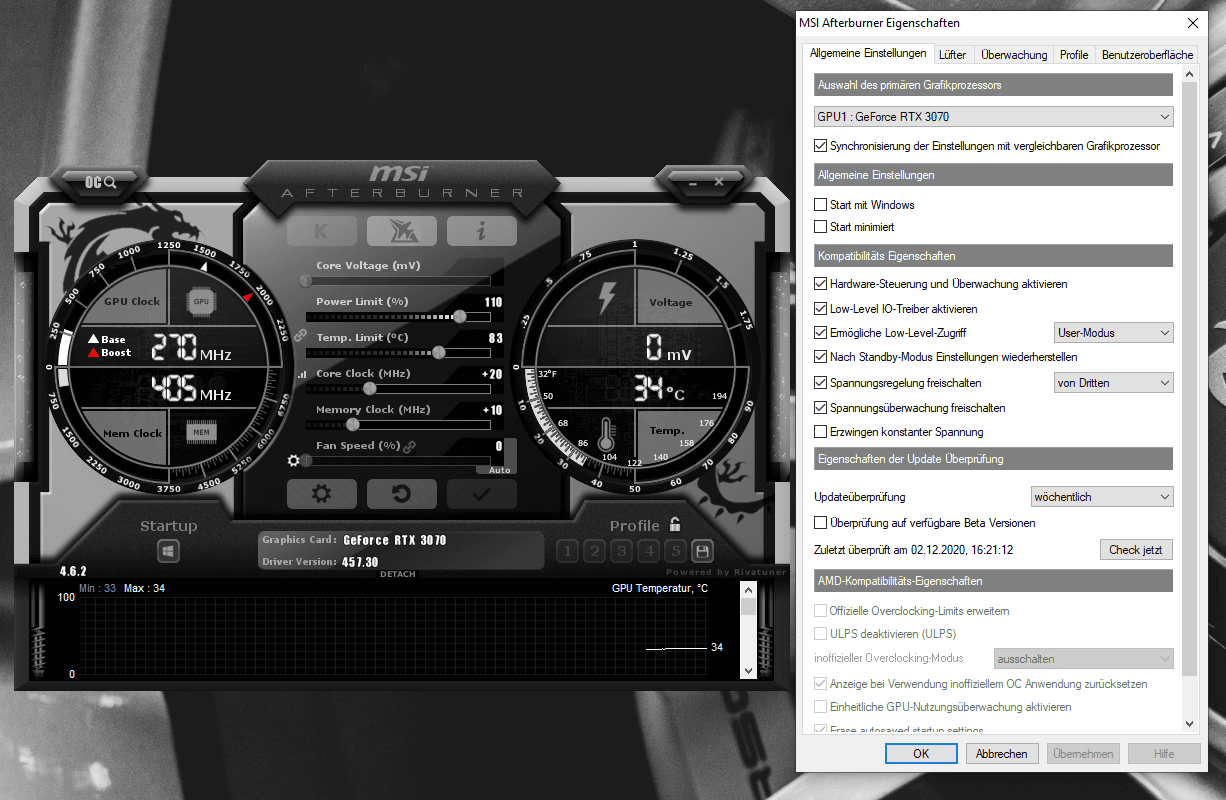
Task: Click the profile lock icon
Action: point(675,524)
